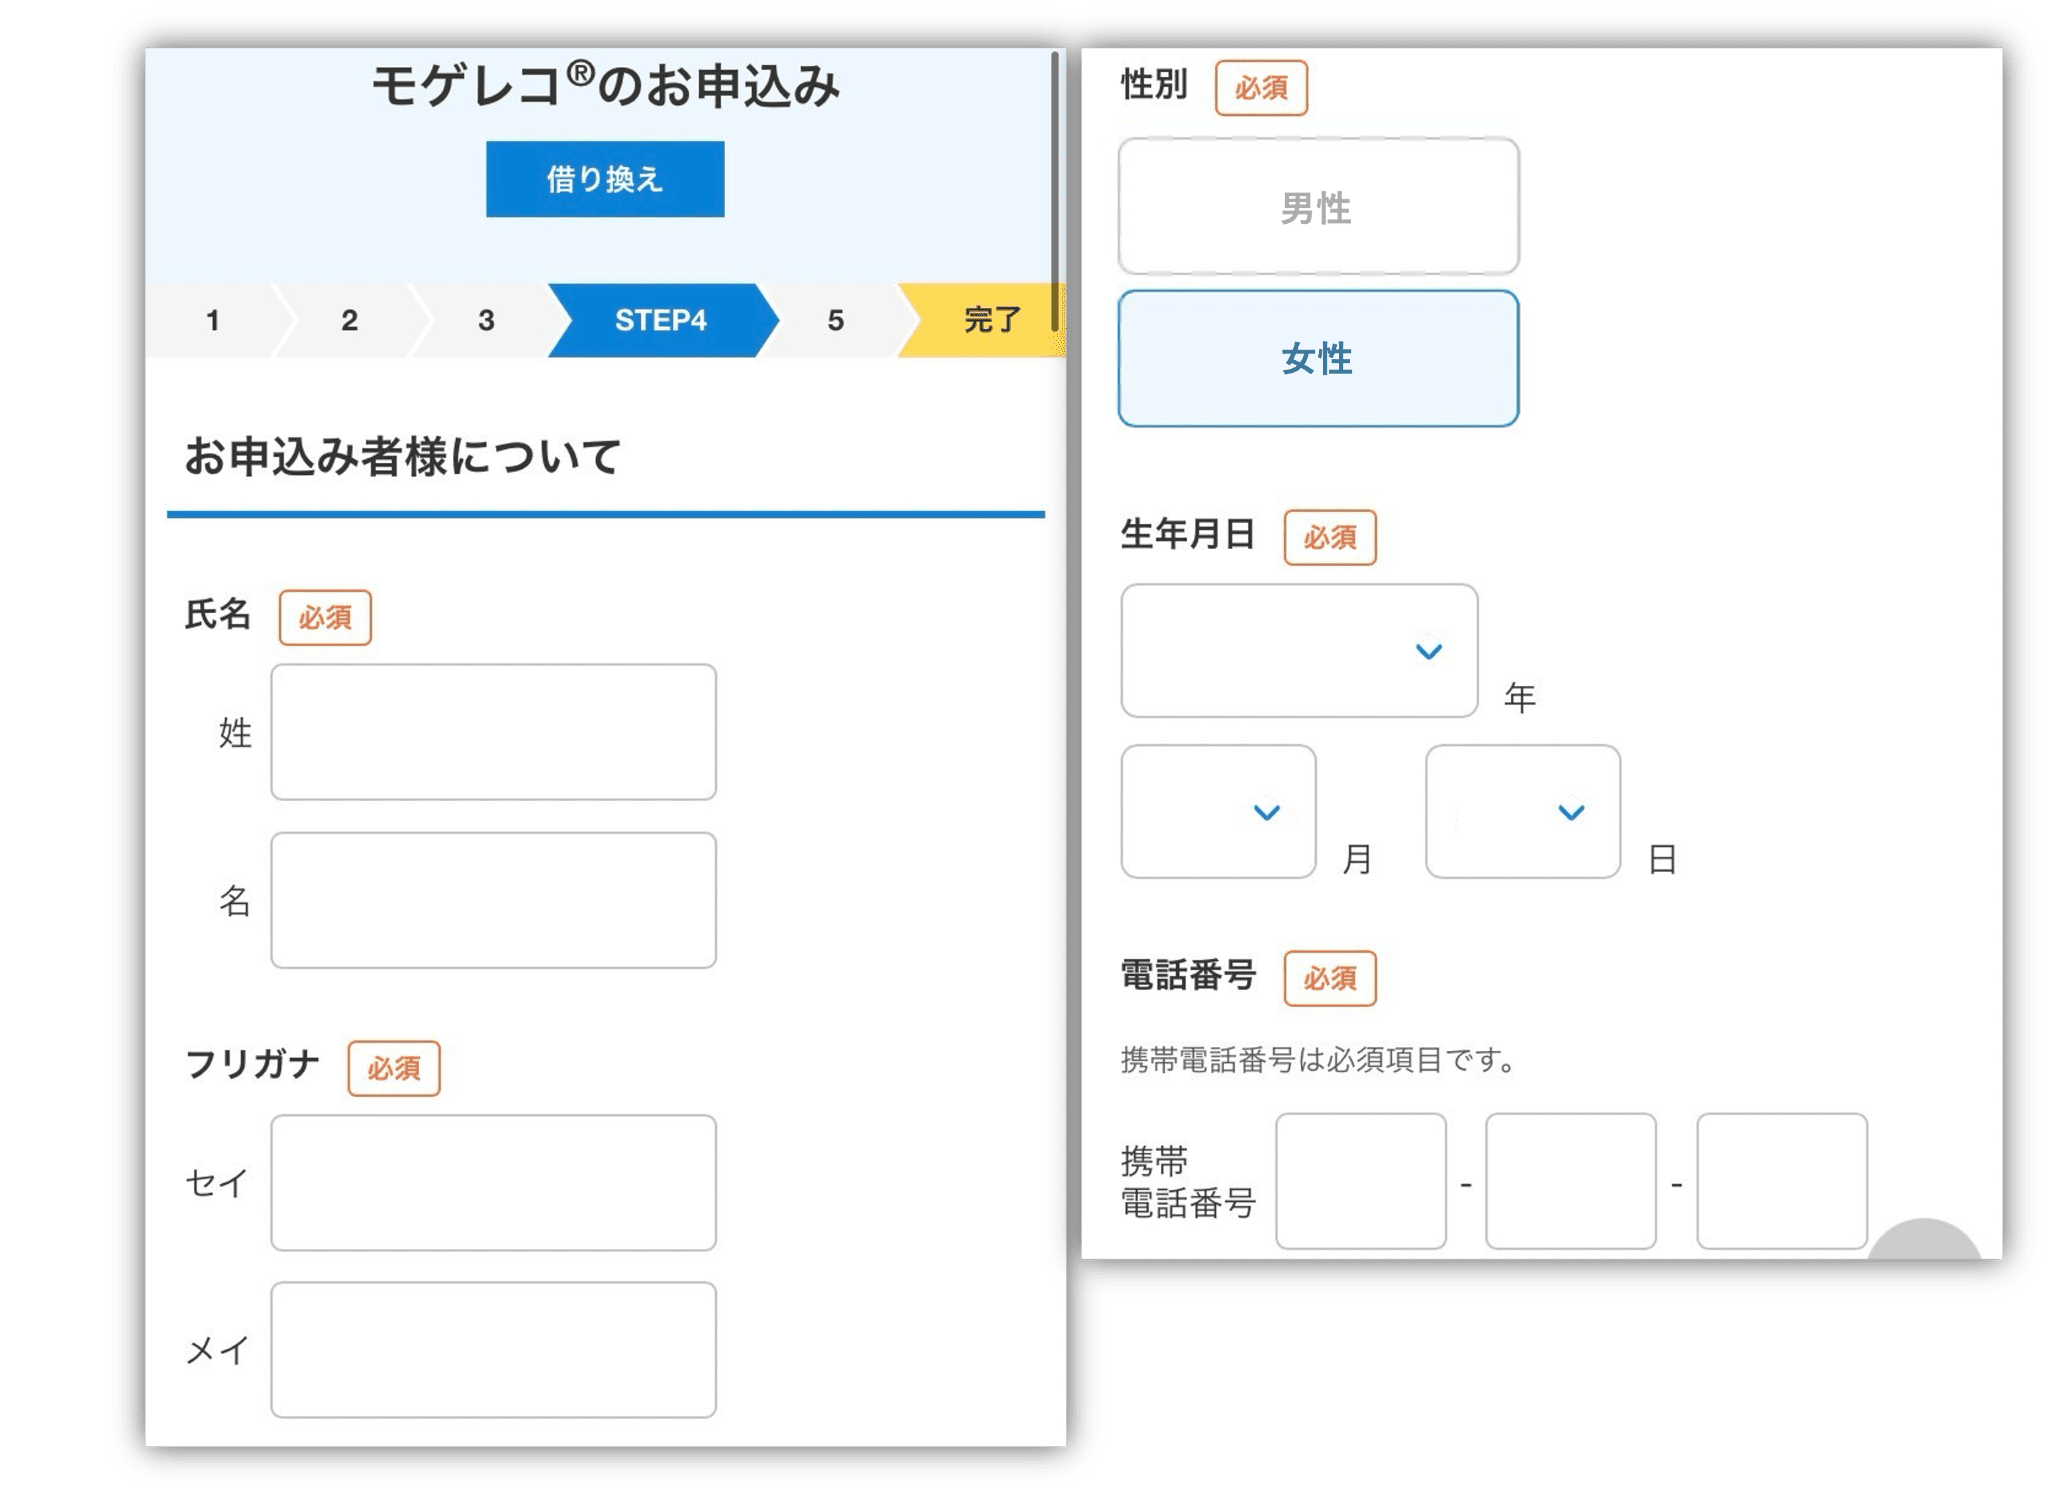Click the 借り換え blue button

pos(605,179)
